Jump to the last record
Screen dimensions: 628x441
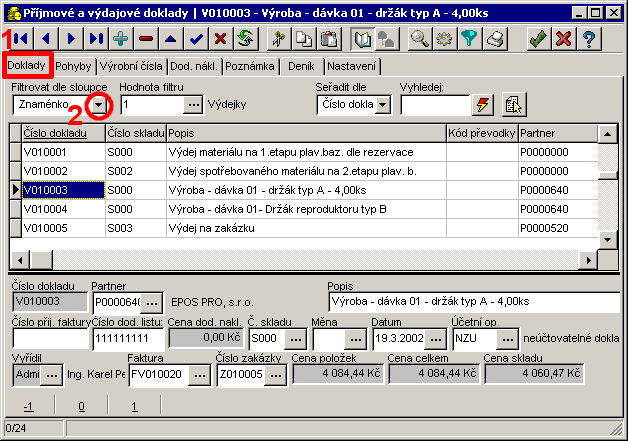point(95,39)
